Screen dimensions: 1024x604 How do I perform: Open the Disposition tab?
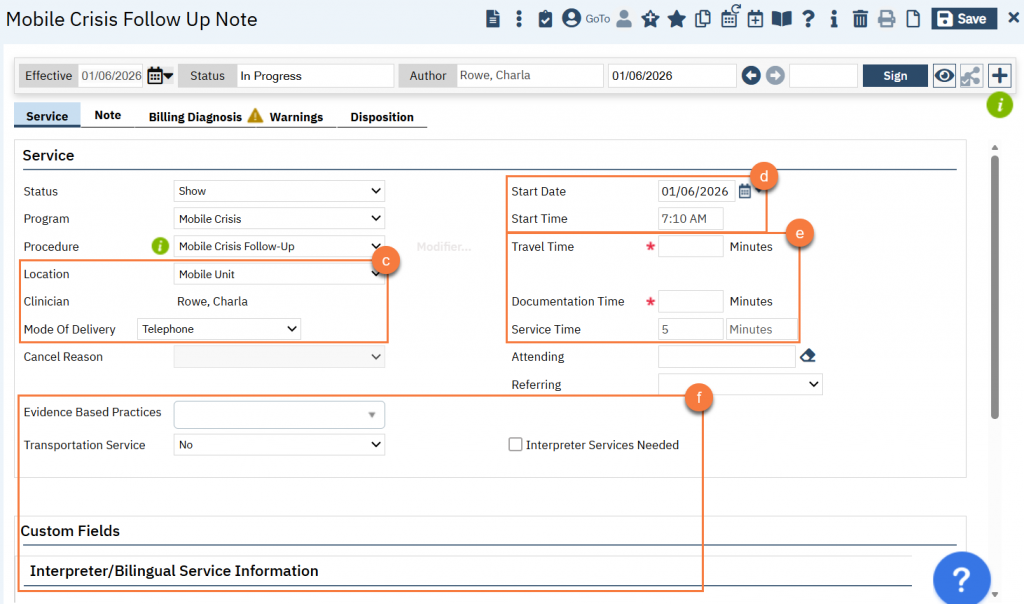point(381,117)
